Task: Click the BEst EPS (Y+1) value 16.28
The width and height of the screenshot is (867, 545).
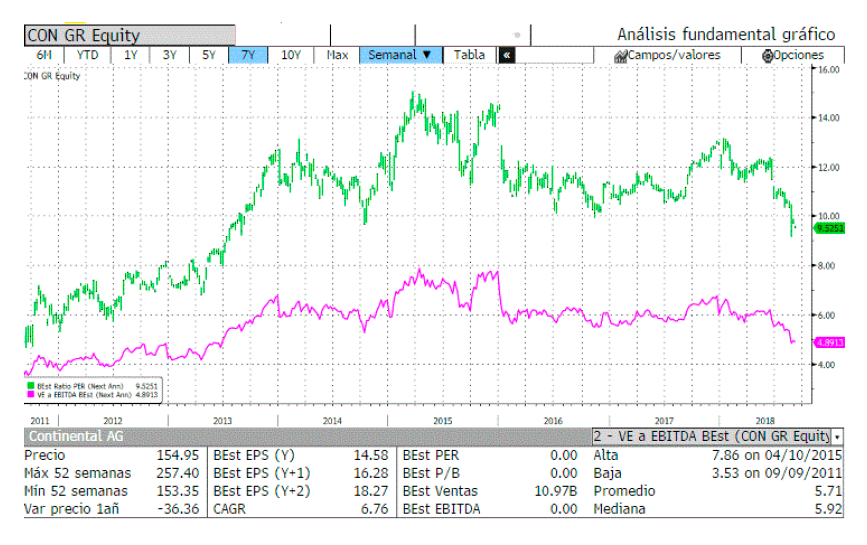Action: [371, 474]
